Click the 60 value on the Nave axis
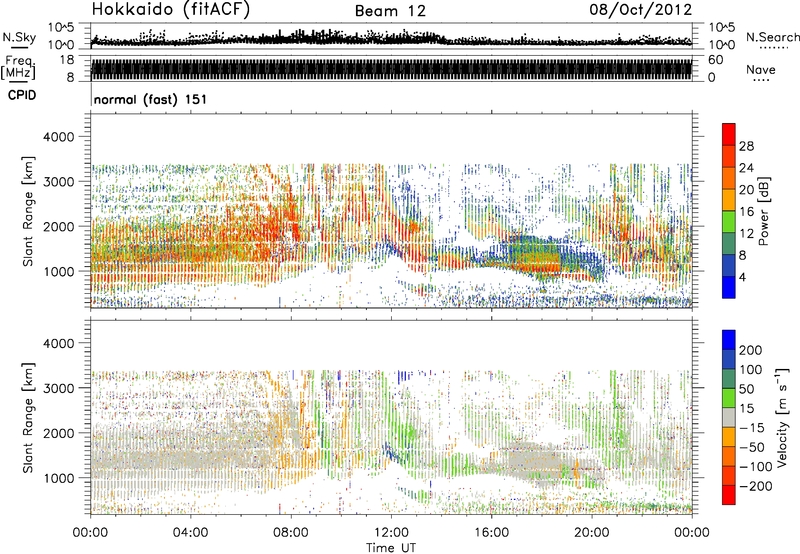 tap(716, 60)
